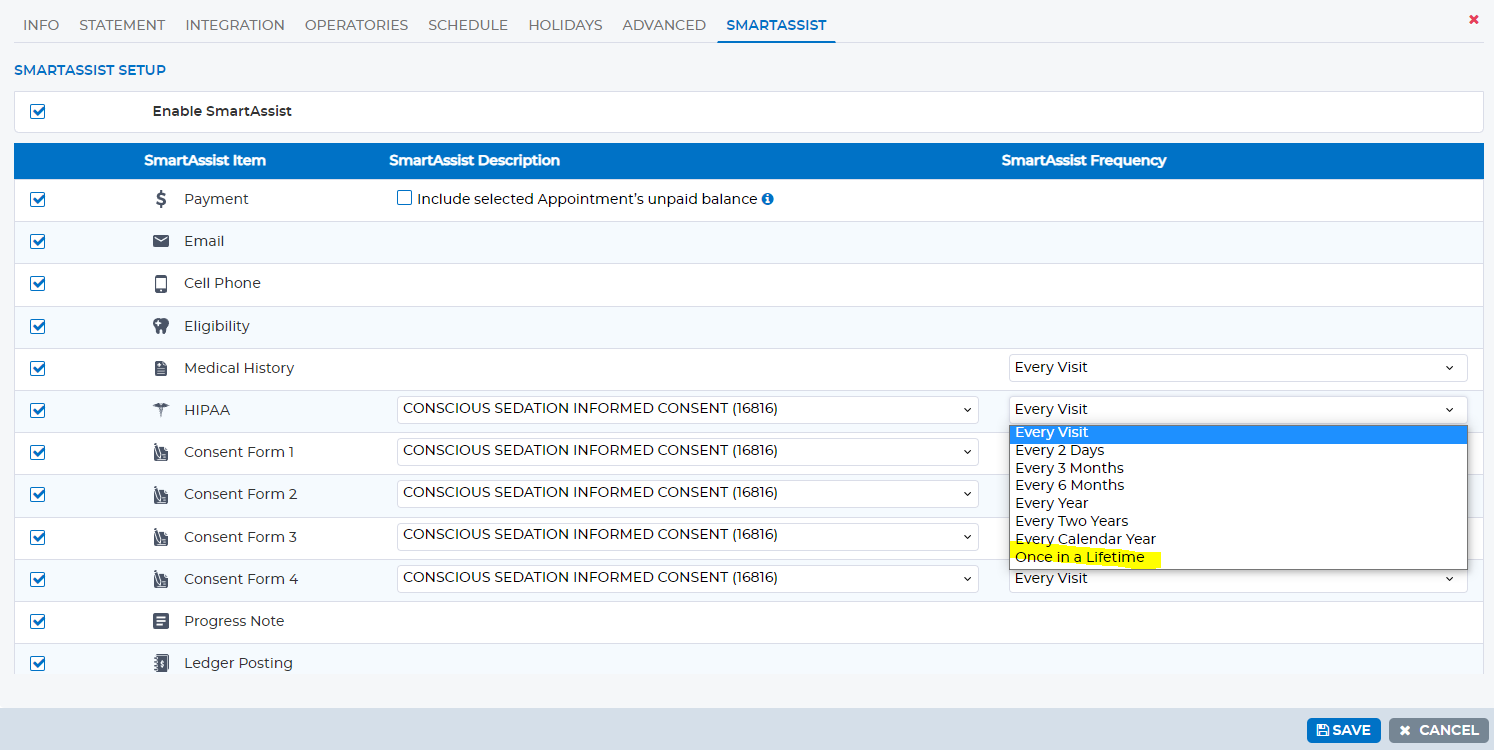Click the Consent Form 3 icon
The image size is (1494, 750).
click(161, 537)
